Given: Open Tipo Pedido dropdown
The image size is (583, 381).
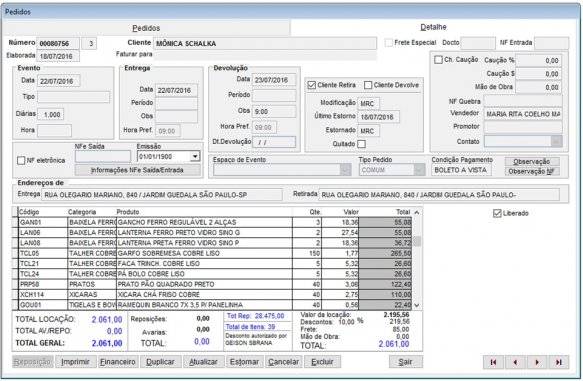Looking at the screenshot, I should 419,170.
